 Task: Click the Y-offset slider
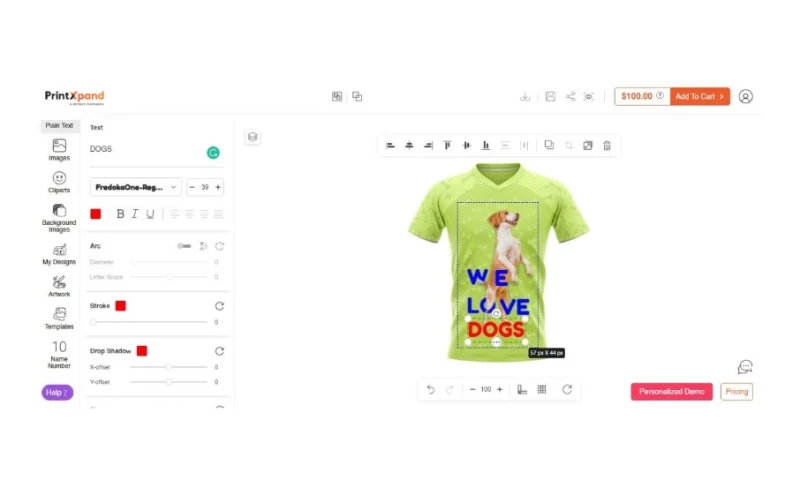[x=168, y=382]
